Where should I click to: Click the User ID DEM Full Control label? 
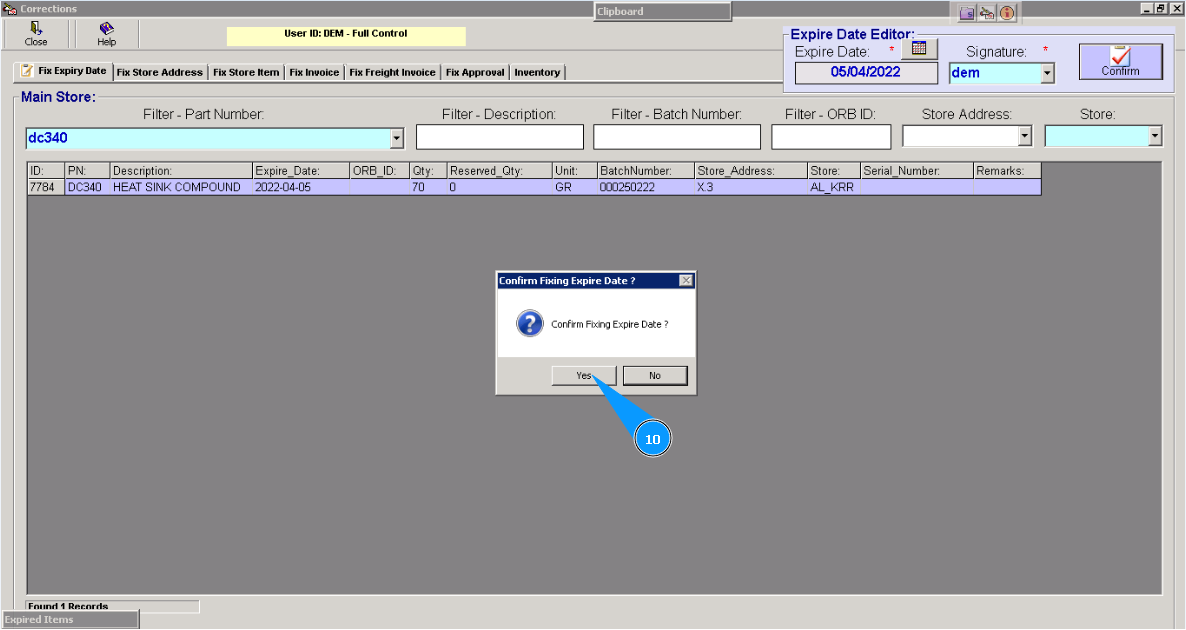pos(346,34)
